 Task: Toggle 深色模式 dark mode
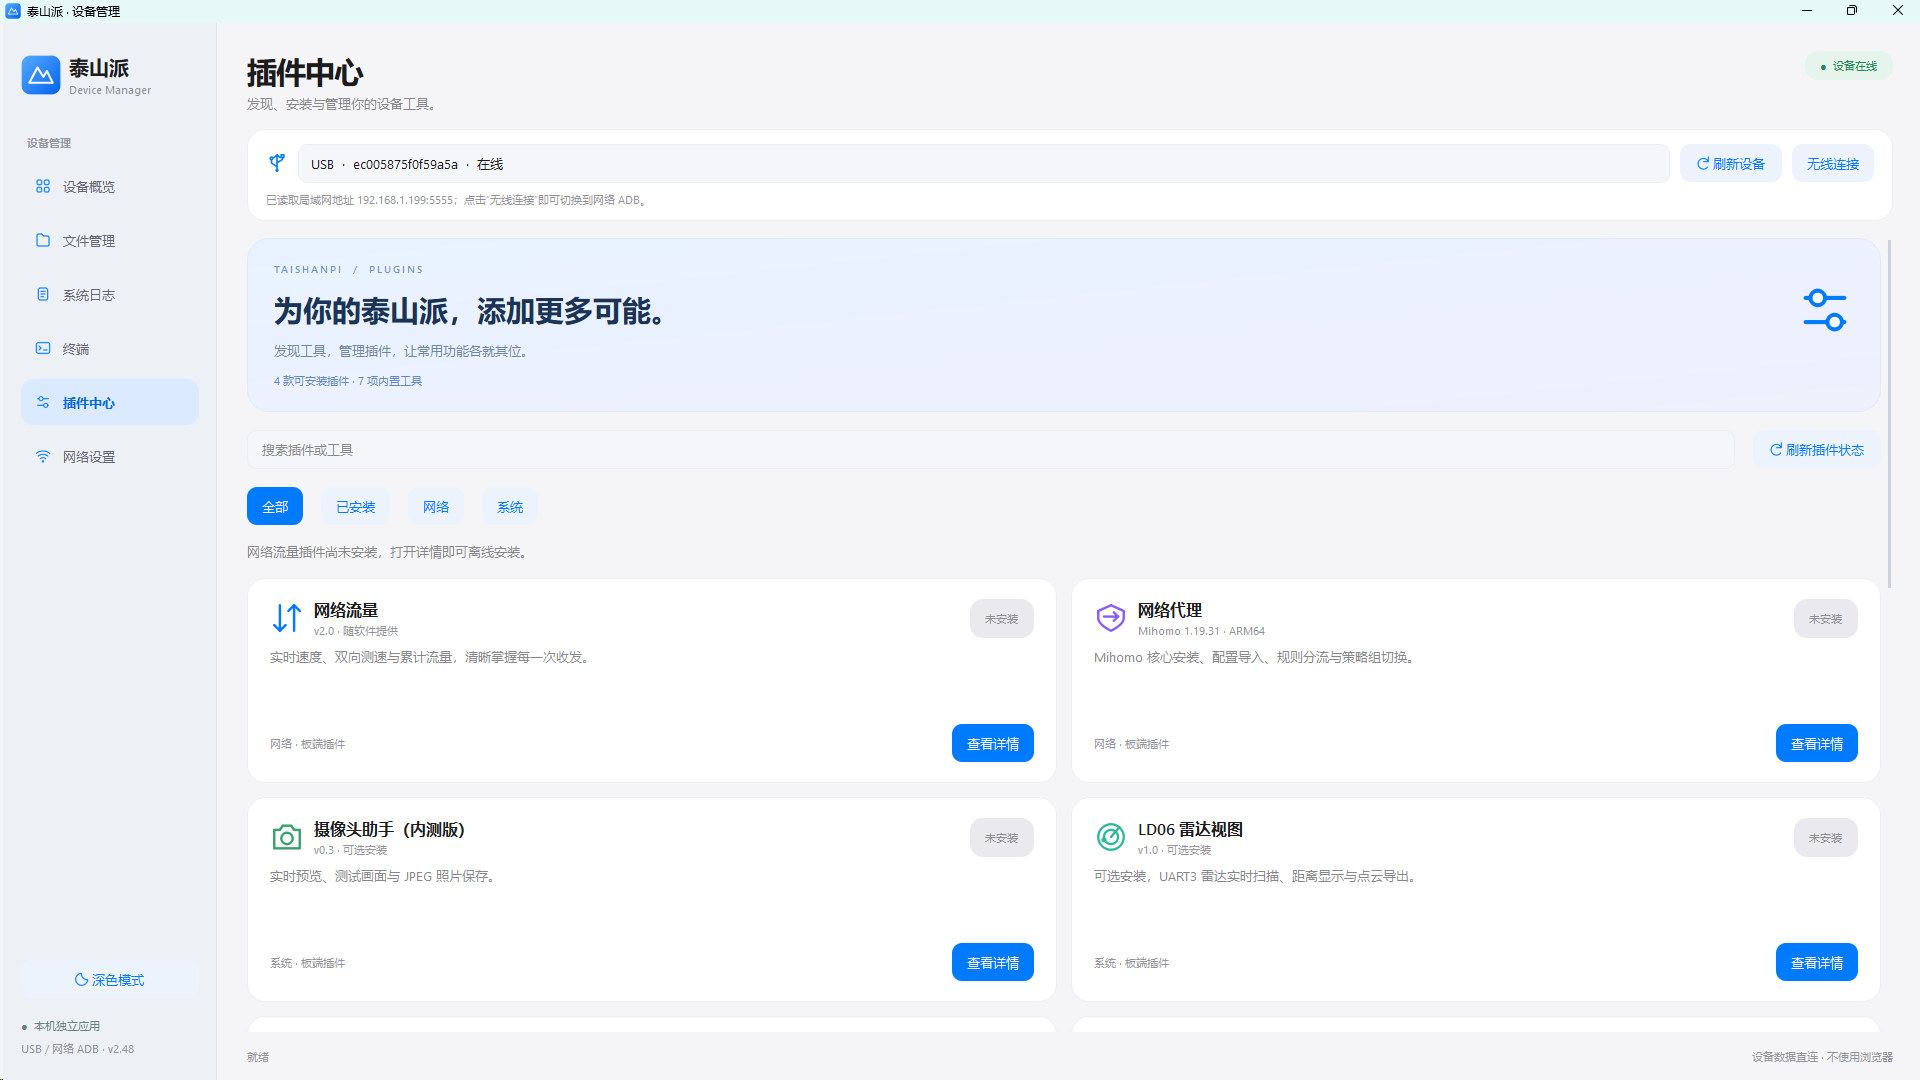coord(110,980)
